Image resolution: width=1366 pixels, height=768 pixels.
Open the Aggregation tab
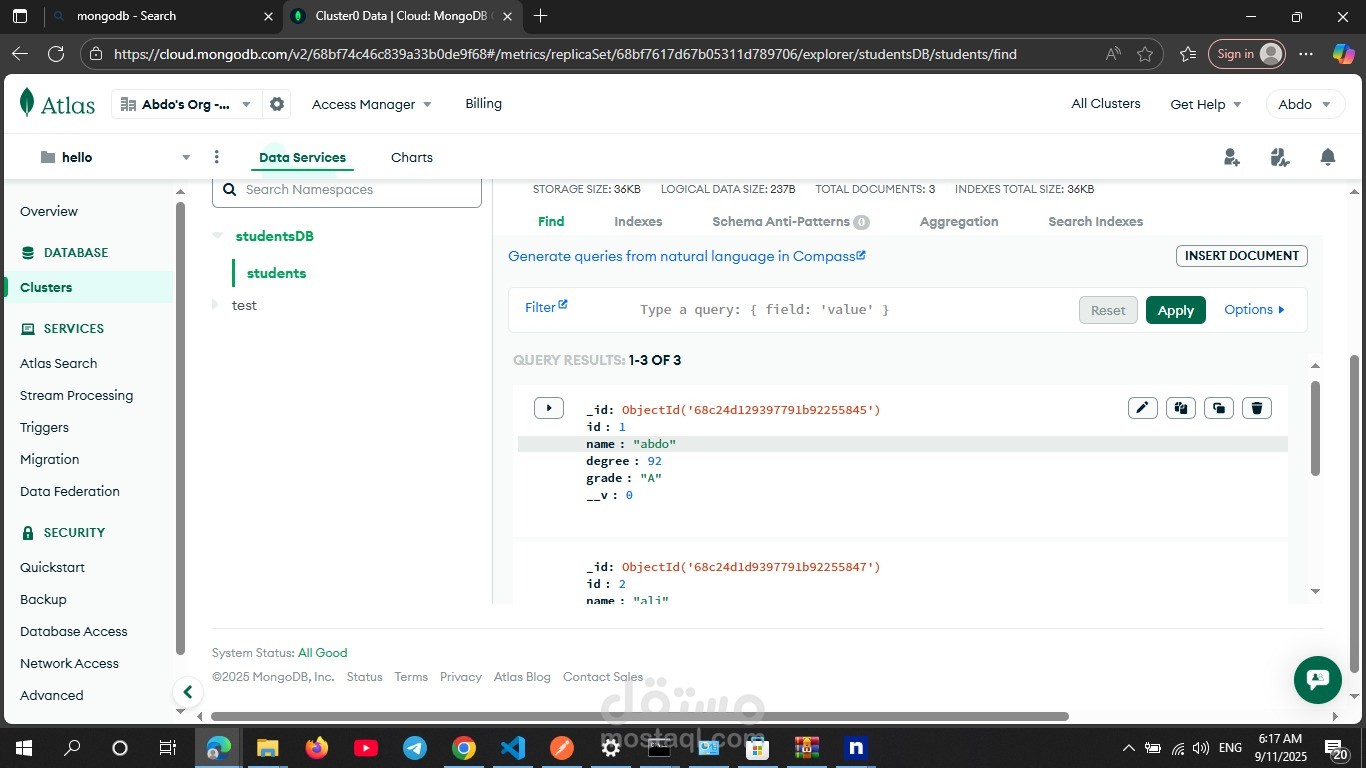[x=959, y=221]
